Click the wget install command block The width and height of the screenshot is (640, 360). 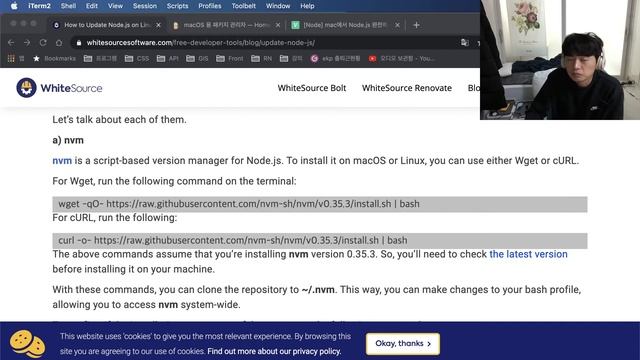(x=320, y=204)
